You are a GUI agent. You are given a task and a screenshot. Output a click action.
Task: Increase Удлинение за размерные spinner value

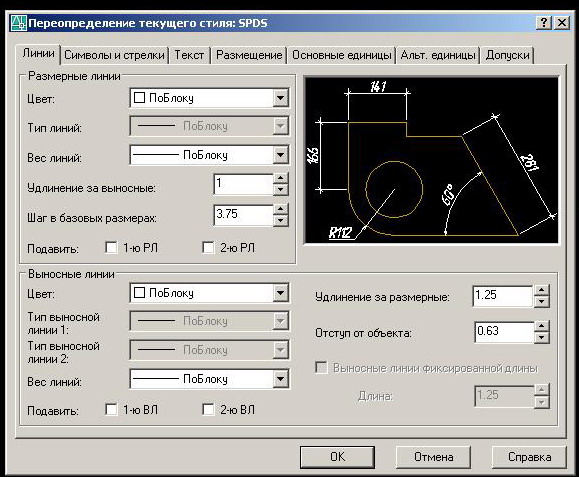coord(541,290)
